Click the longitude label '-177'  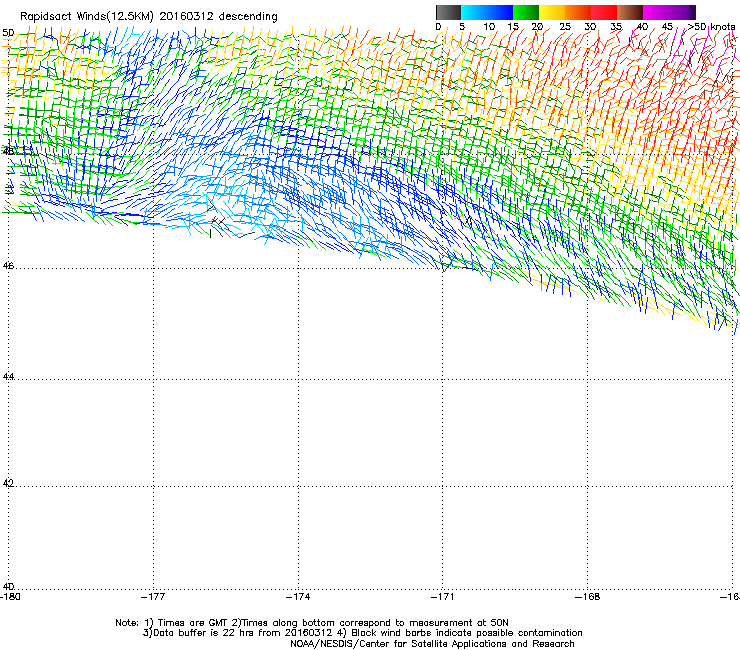pos(153,597)
